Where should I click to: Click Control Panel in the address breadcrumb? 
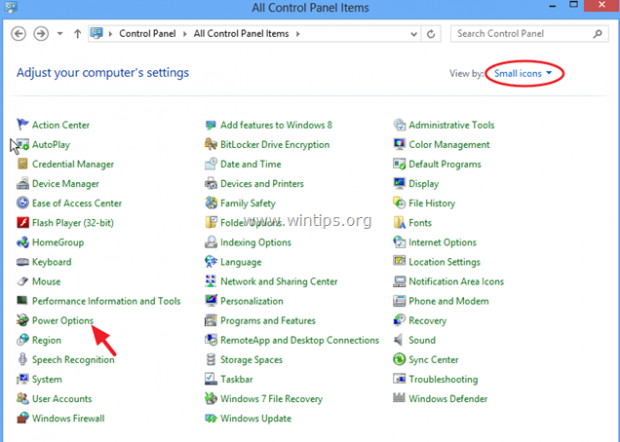coord(148,34)
